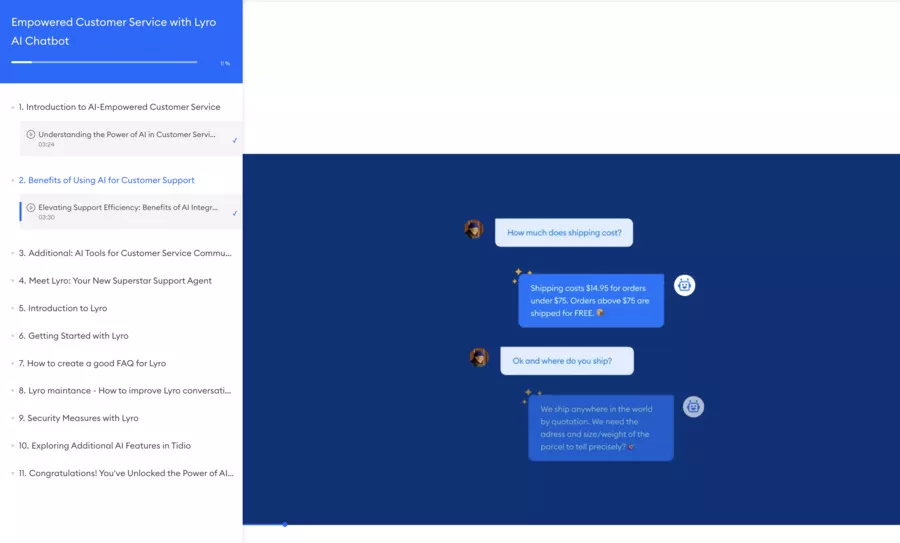900x543 pixels.
Task: Expand section 11 Congratulations arrow
Action: [13, 474]
